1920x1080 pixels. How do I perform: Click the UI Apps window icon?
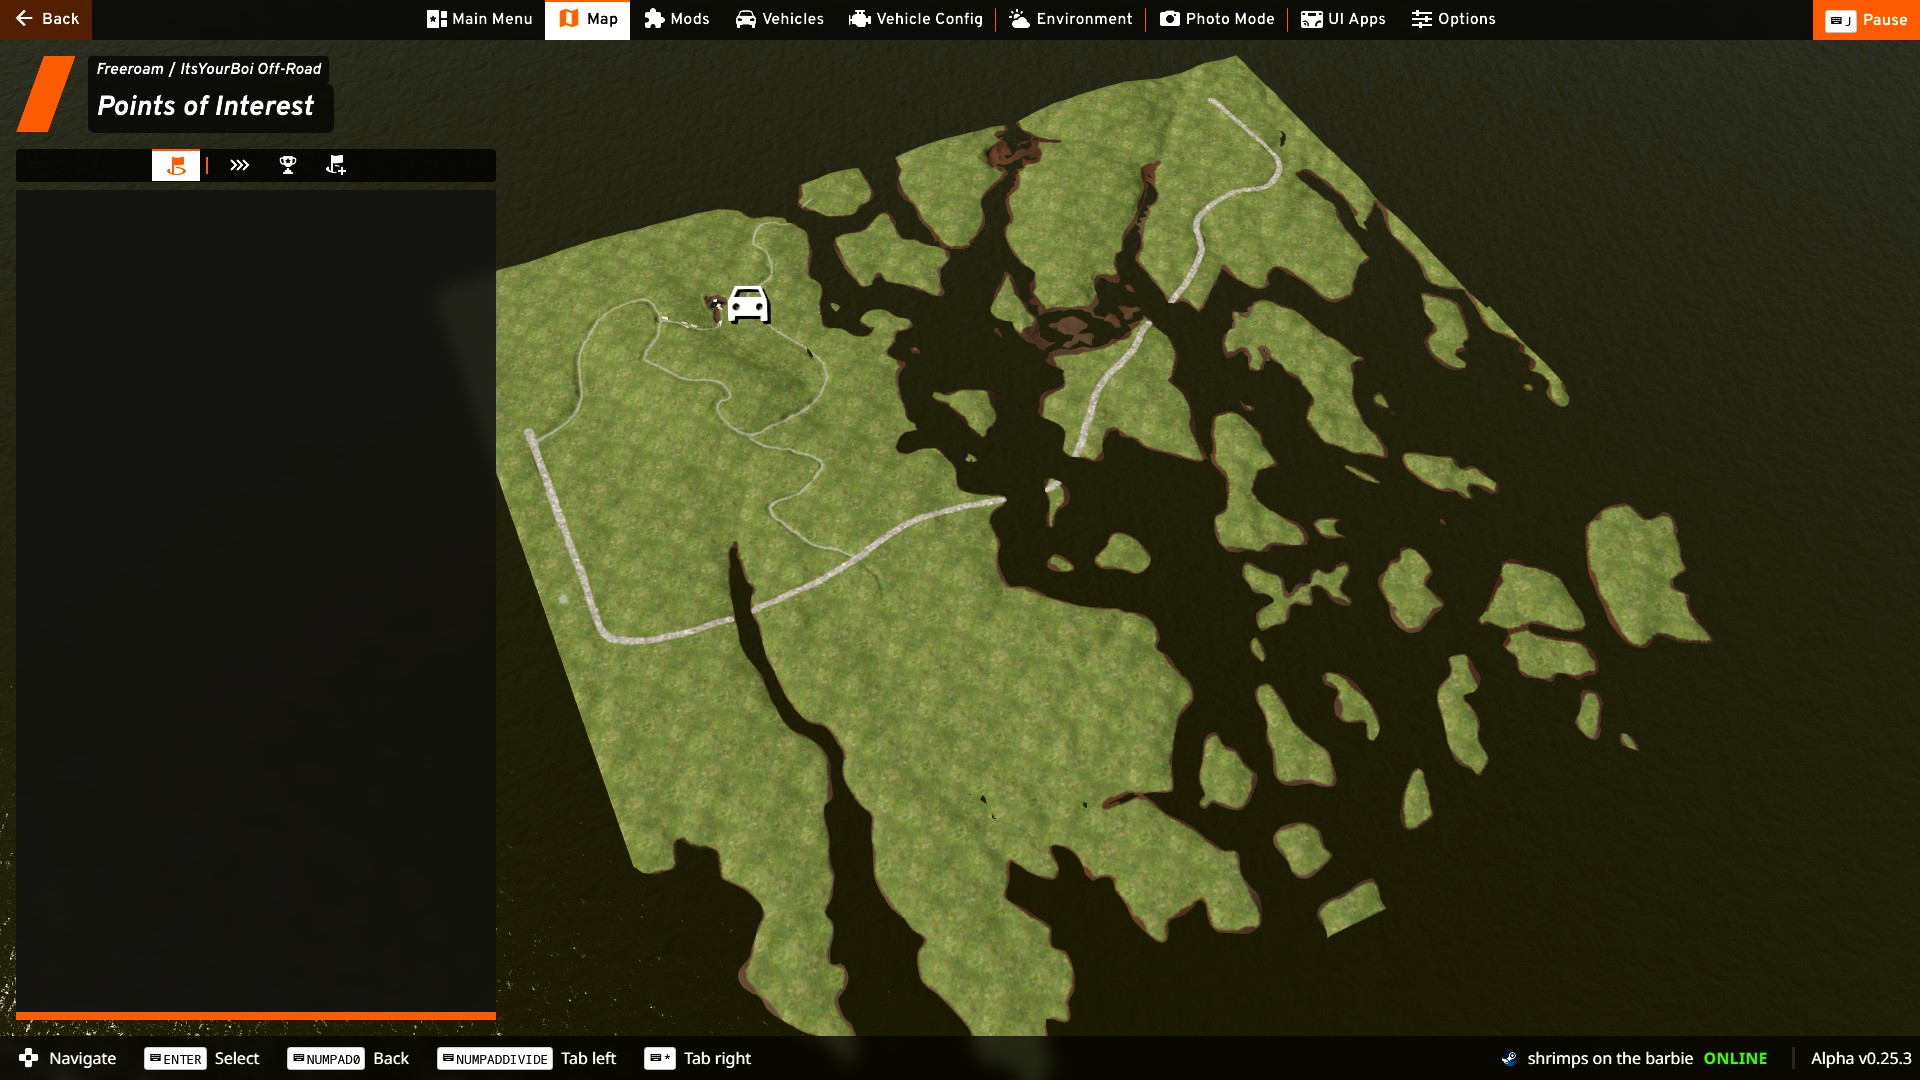[1312, 19]
